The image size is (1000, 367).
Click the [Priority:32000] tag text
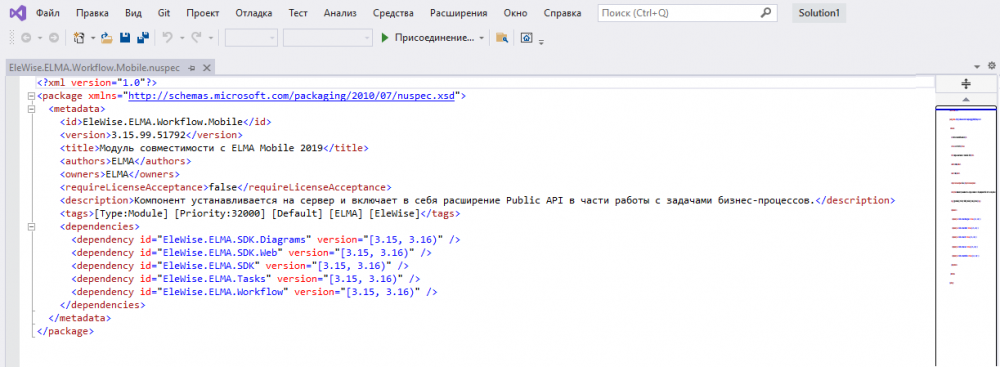[x=219, y=213]
